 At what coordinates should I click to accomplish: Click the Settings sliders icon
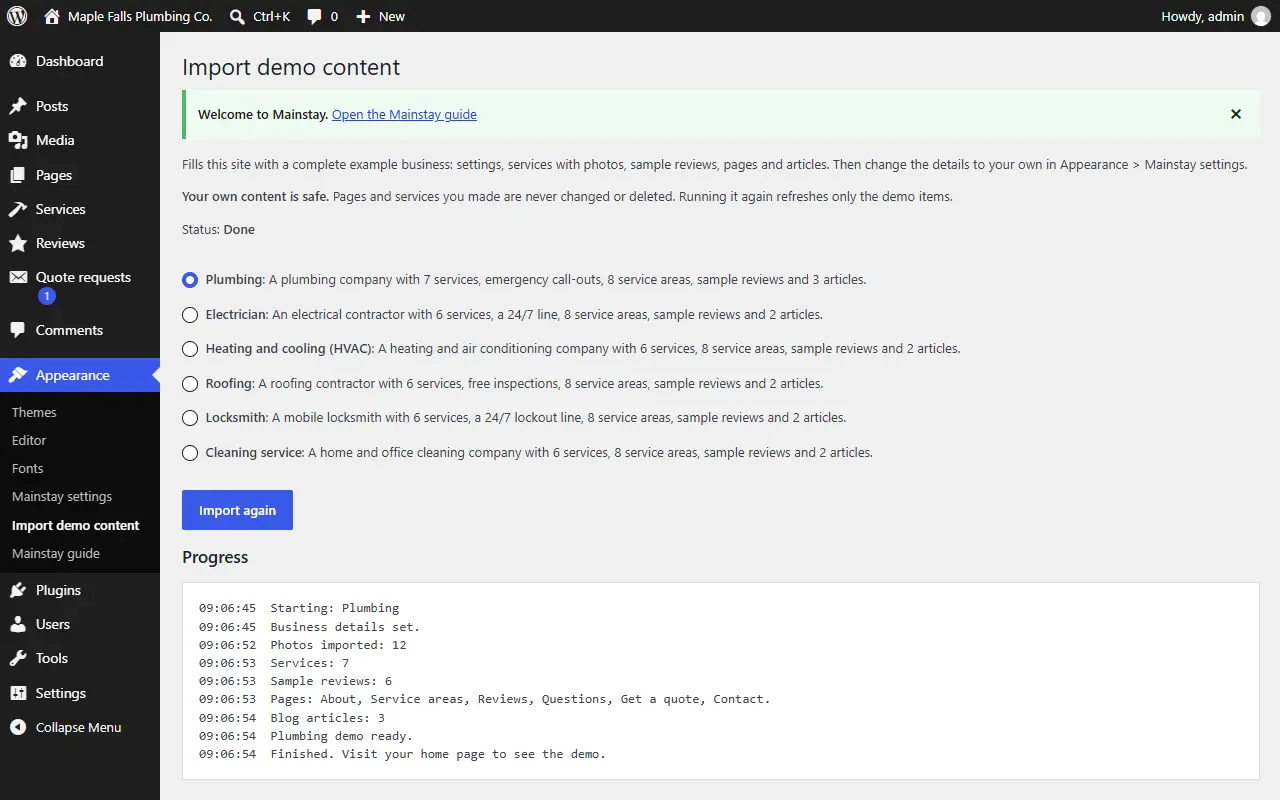[18, 693]
